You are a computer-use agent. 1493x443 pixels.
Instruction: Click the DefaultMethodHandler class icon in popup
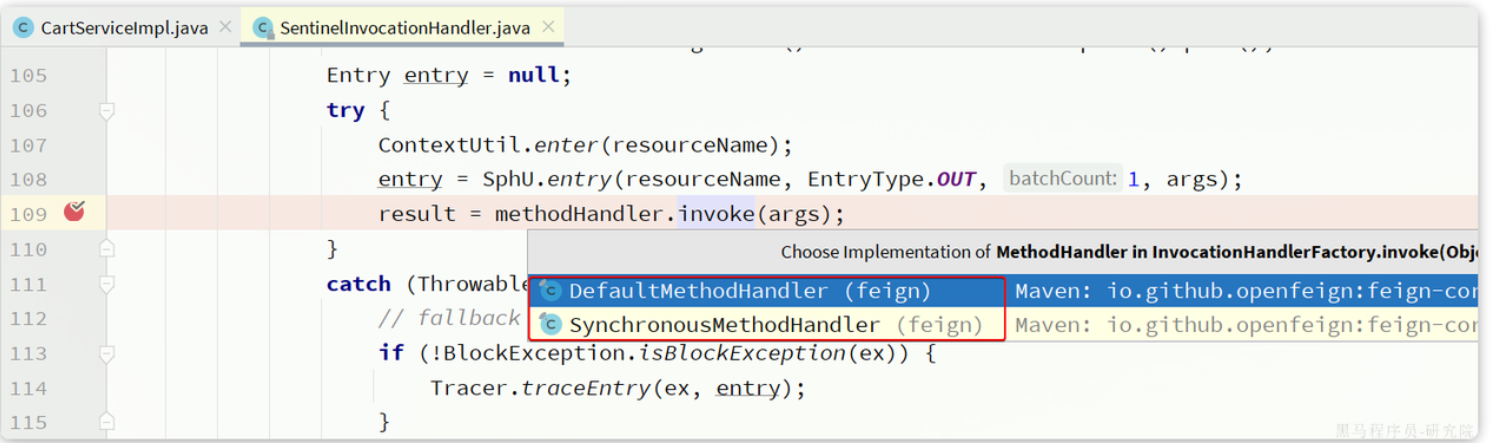(550, 292)
